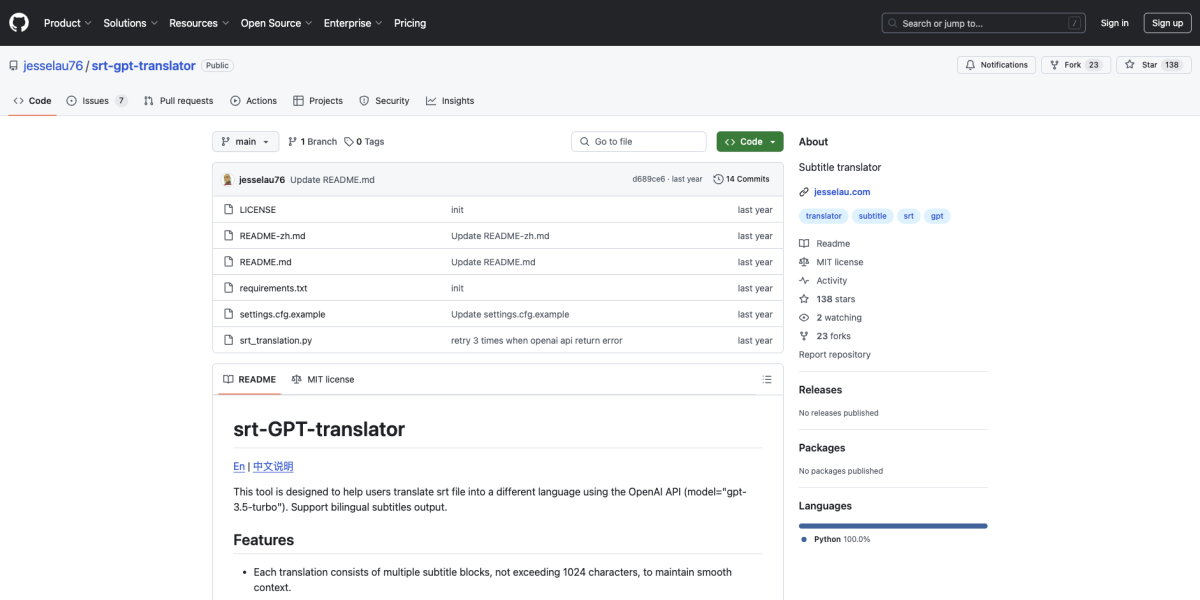Viewport: 1200px width, 600px height.
Task: Open the README outline list icon
Action: (x=767, y=380)
